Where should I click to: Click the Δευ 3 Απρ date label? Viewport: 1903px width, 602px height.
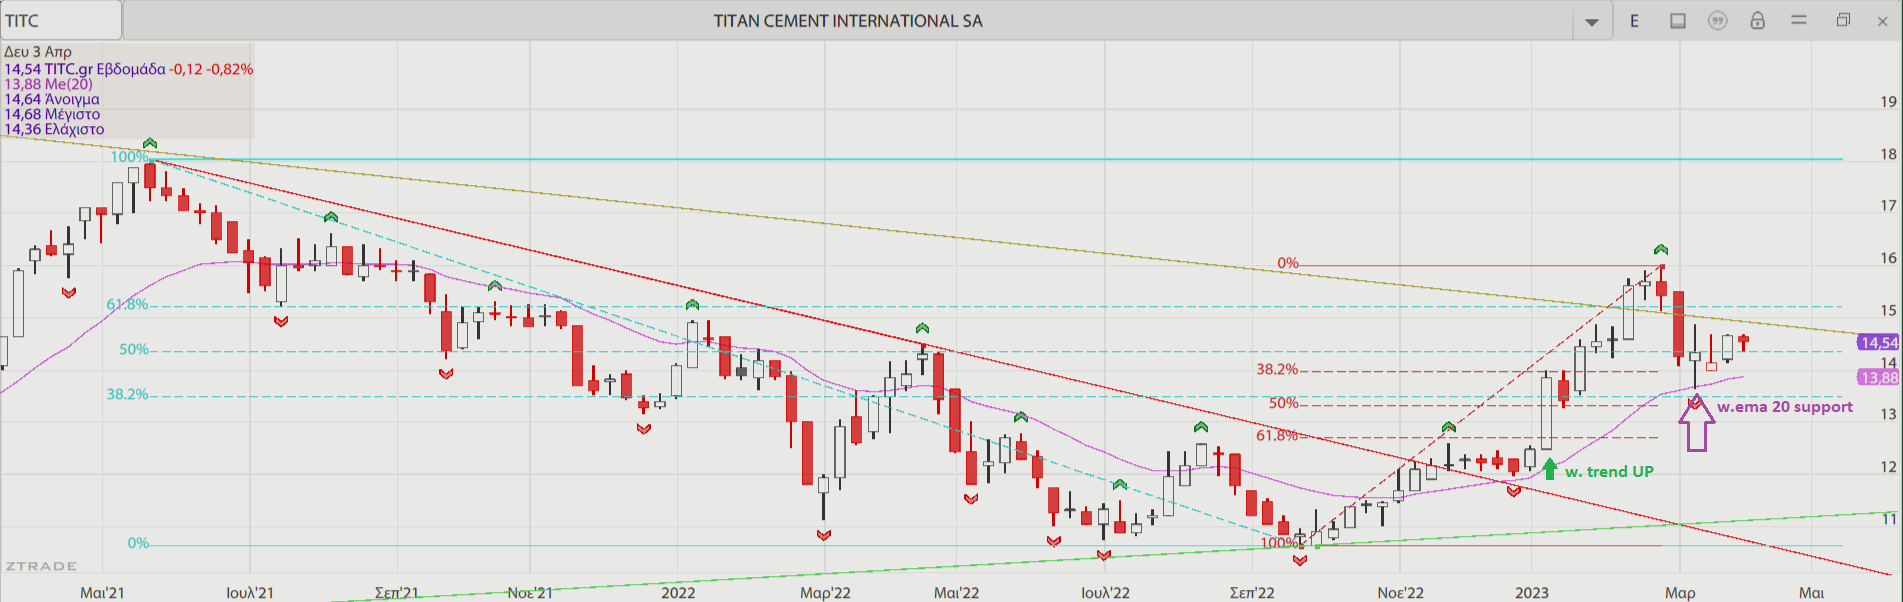point(38,52)
